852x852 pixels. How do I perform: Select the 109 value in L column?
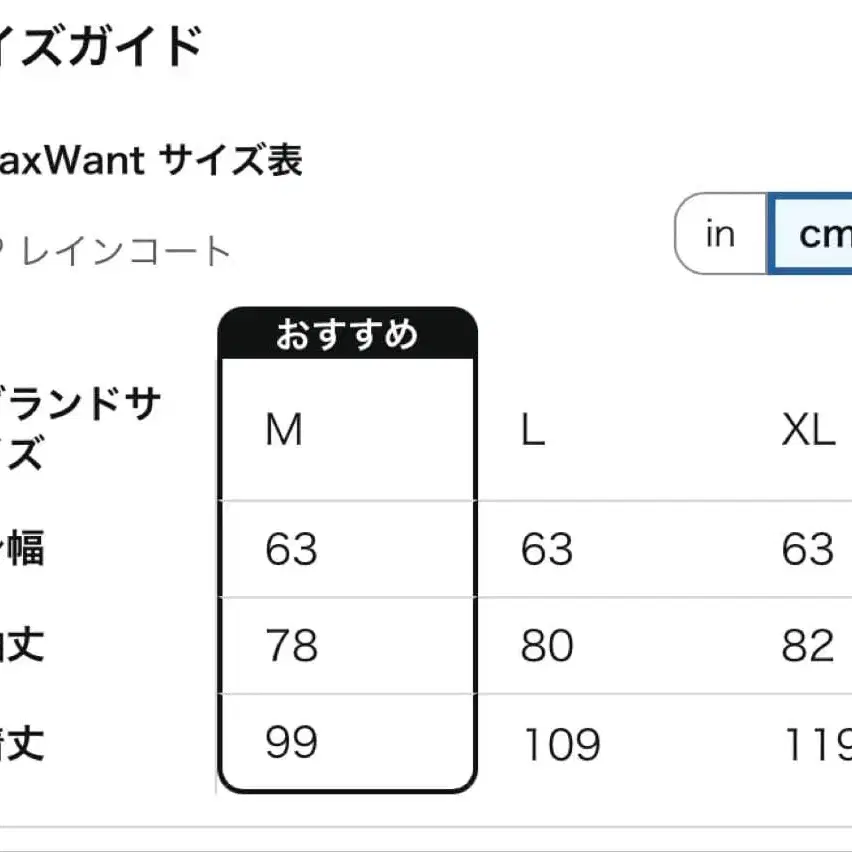(x=560, y=744)
